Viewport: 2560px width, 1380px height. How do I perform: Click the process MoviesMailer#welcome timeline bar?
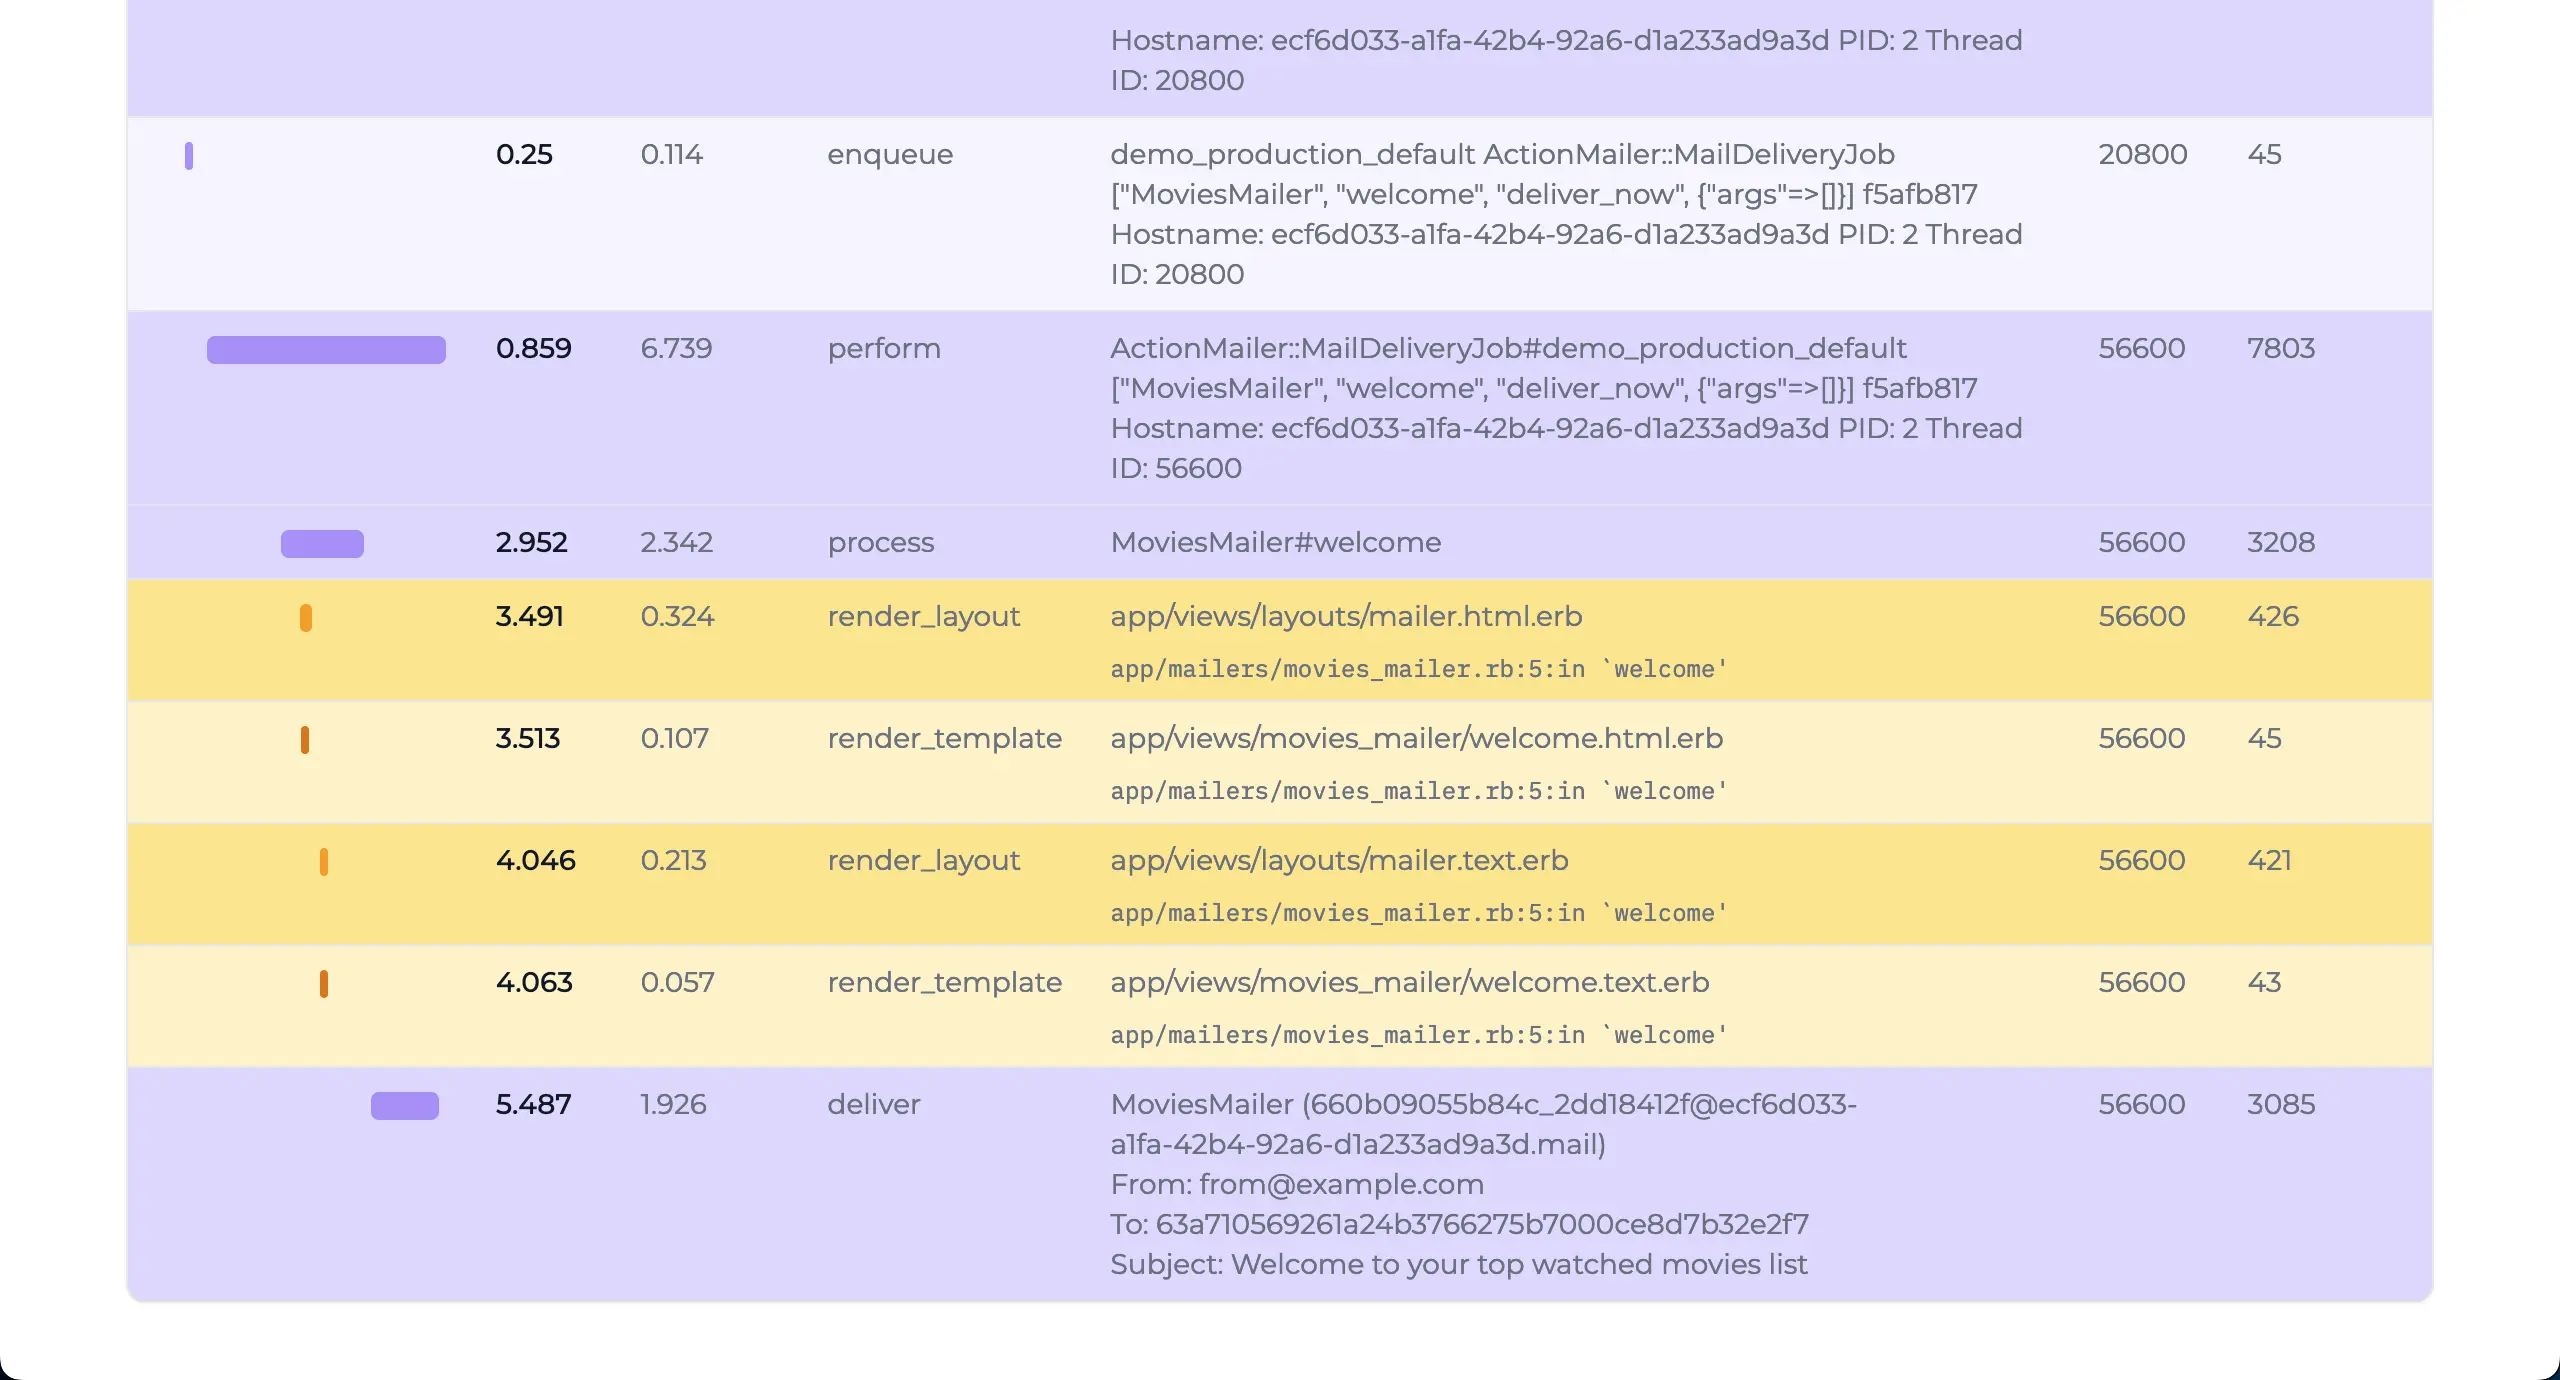click(322, 543)
